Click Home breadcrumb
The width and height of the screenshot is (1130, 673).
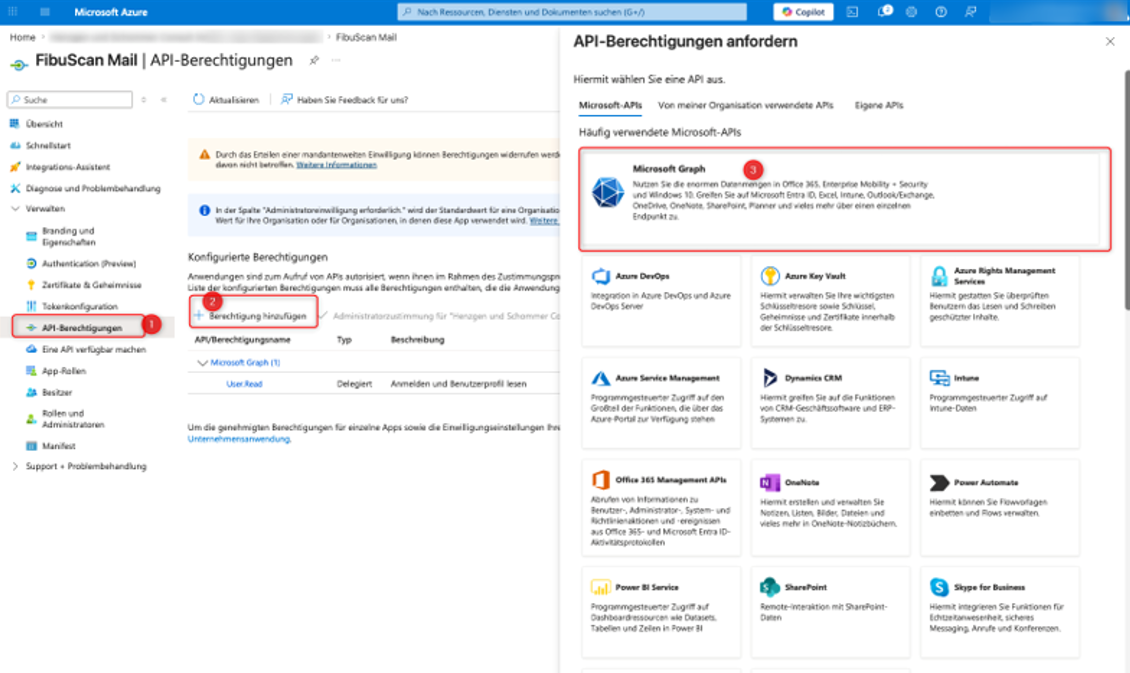22,37
